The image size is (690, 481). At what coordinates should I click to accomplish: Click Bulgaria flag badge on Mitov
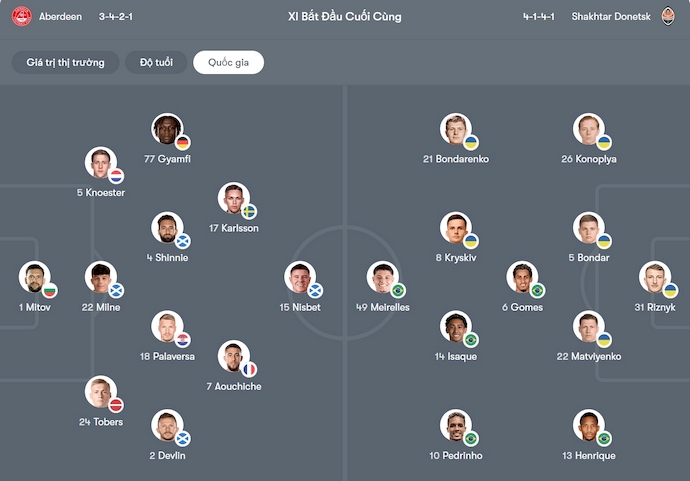[49, 291]
